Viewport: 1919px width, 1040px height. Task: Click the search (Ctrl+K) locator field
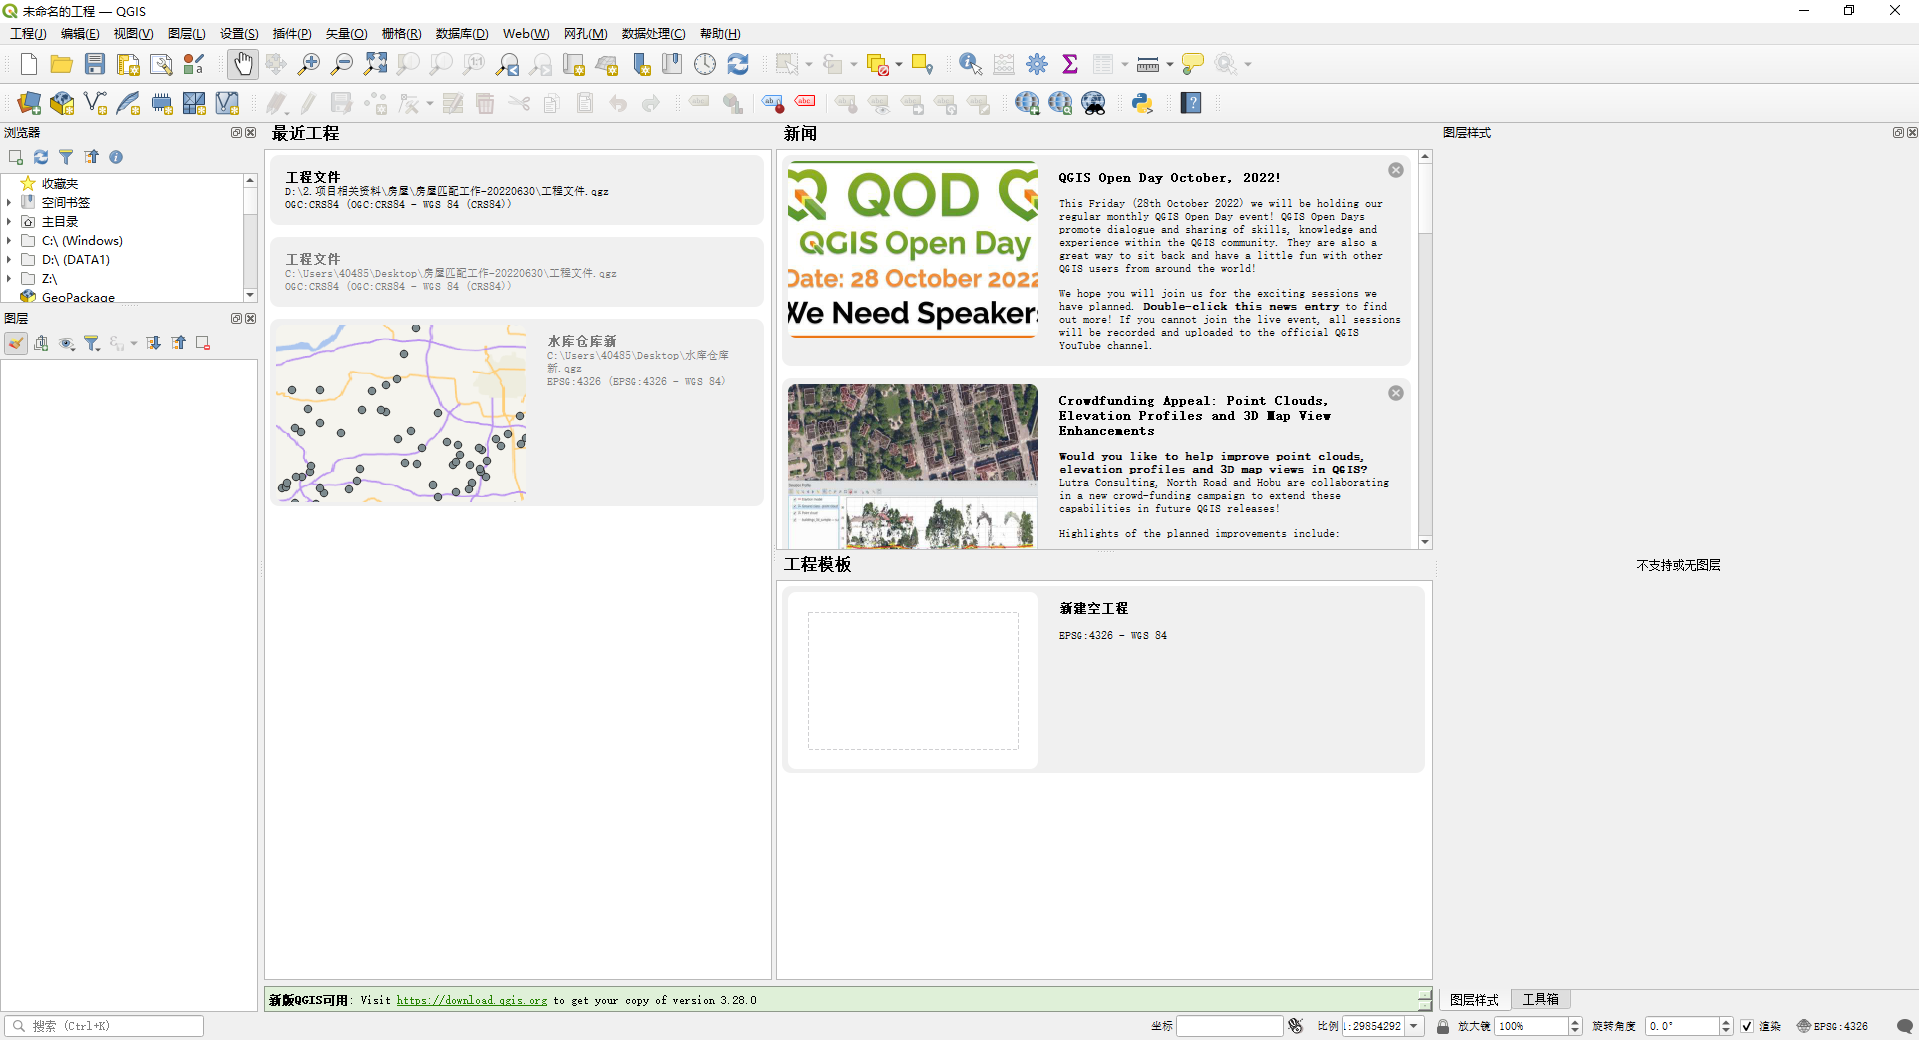(x=104, y=1026)
